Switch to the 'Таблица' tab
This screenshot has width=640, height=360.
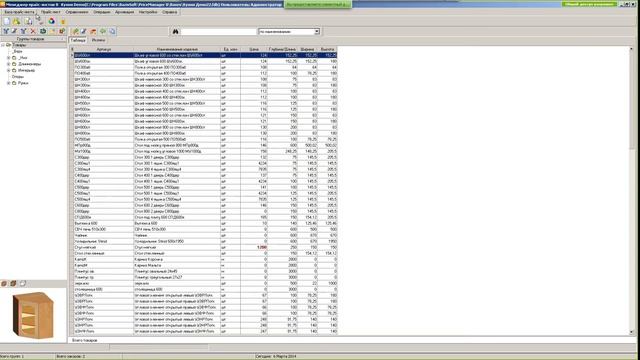[x=78, y=40]
